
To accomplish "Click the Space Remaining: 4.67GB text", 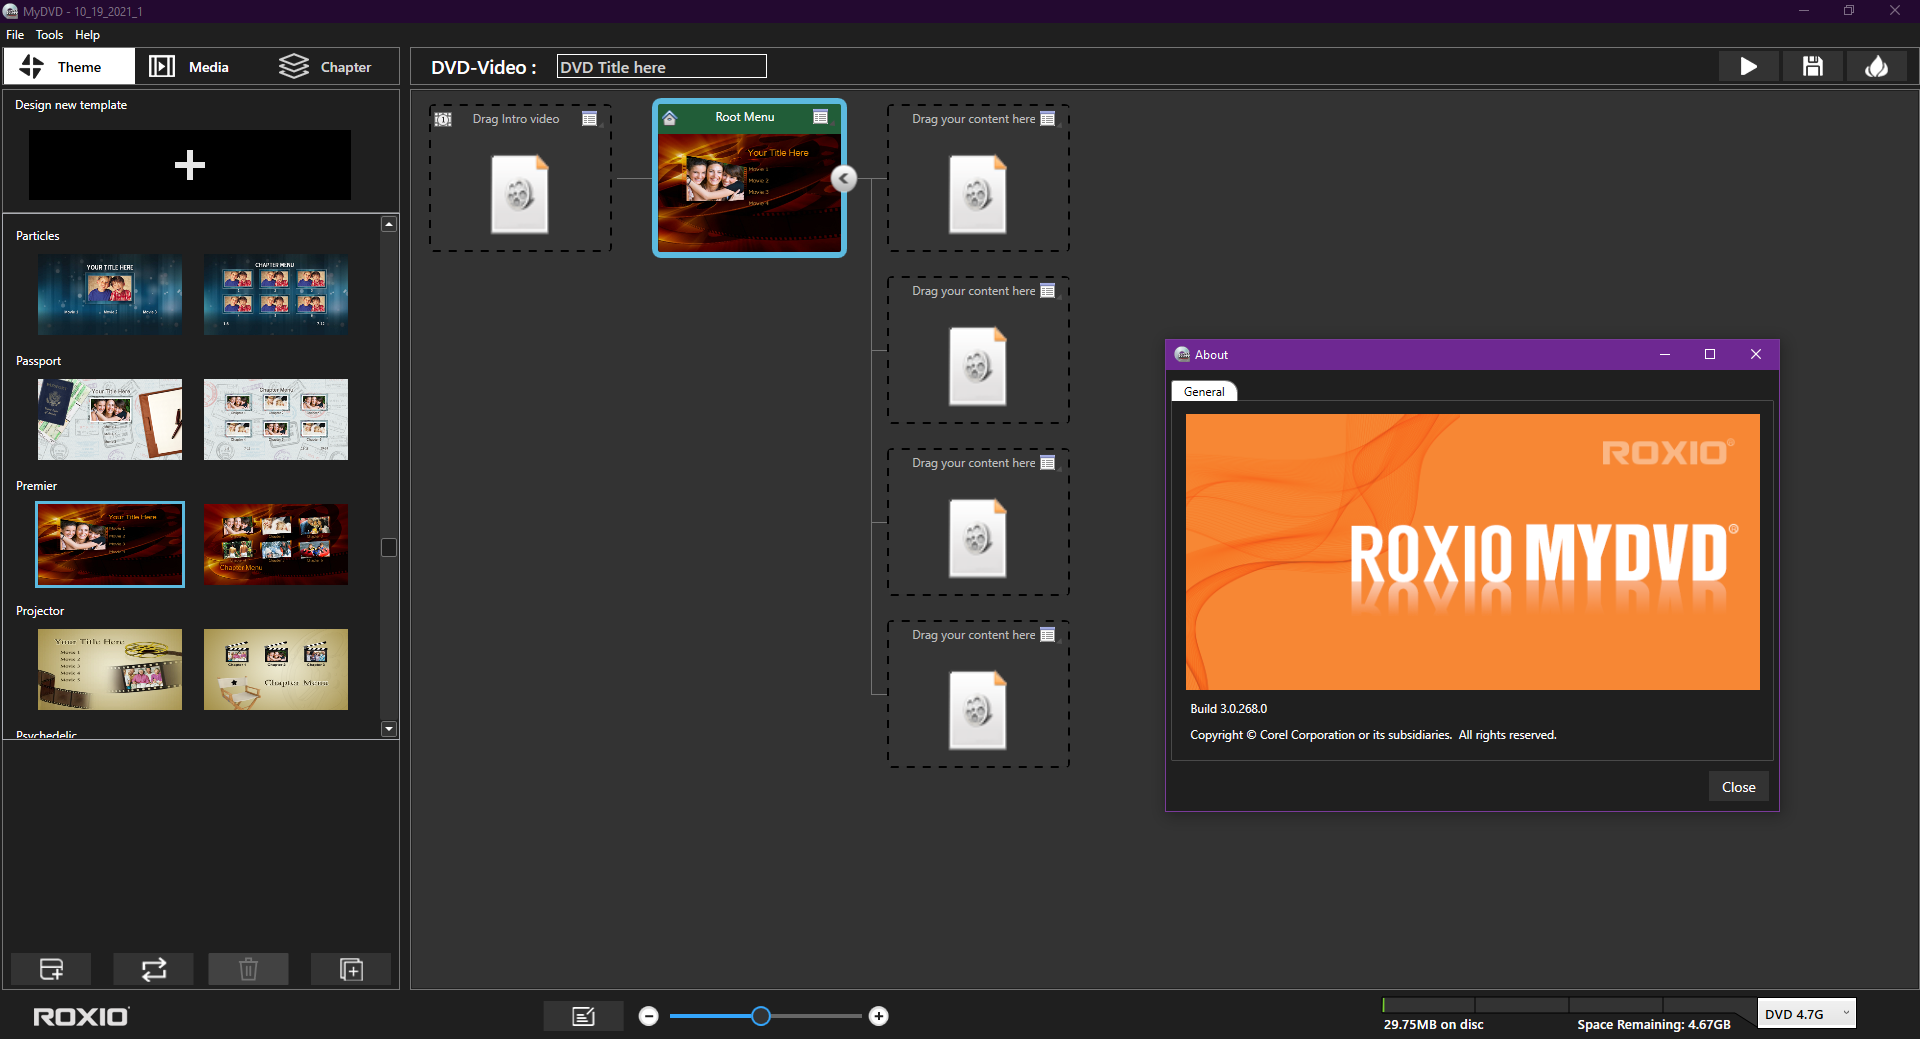I will (x=1654, y=1024).
